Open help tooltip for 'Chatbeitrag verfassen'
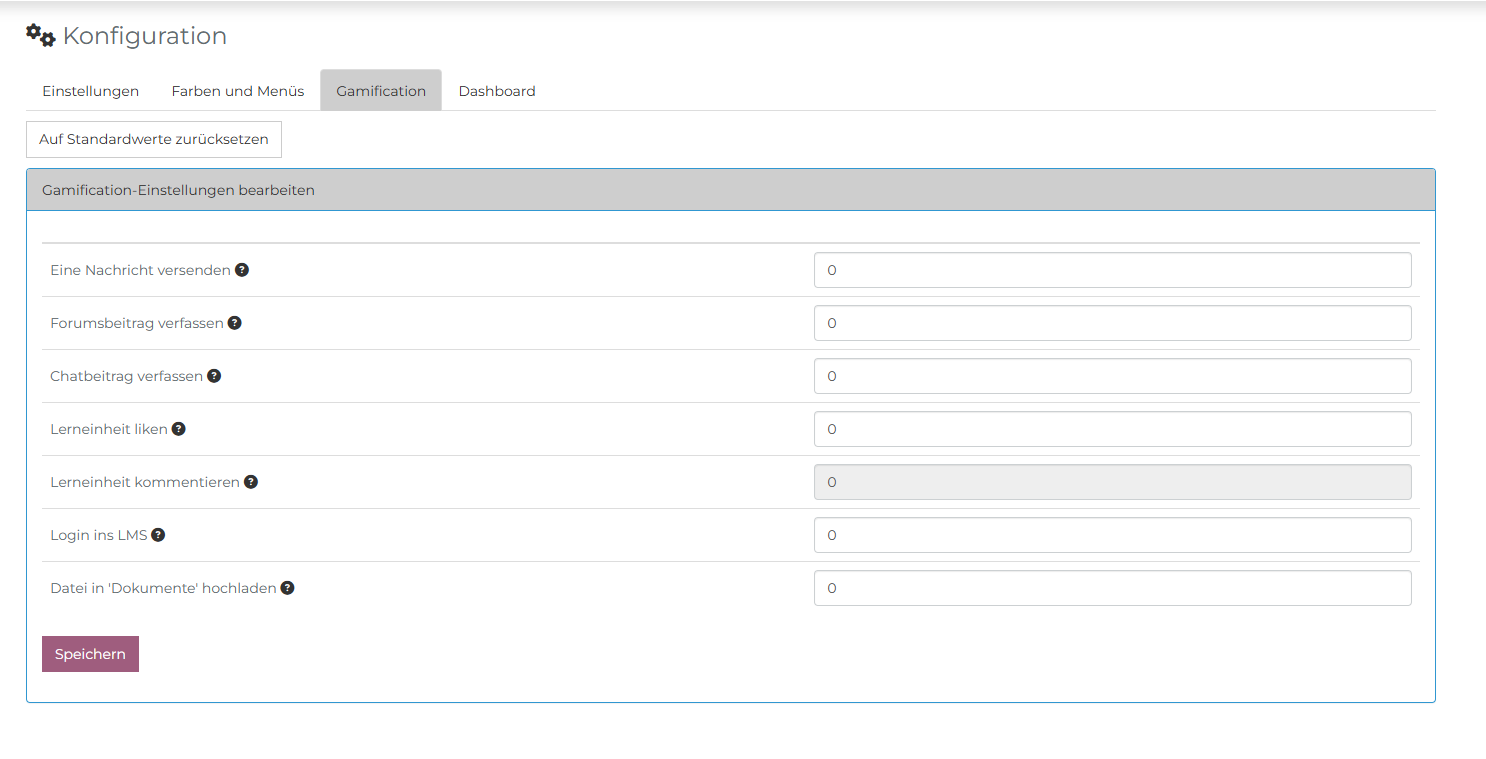1486x759 pixels. coord(214,376)
